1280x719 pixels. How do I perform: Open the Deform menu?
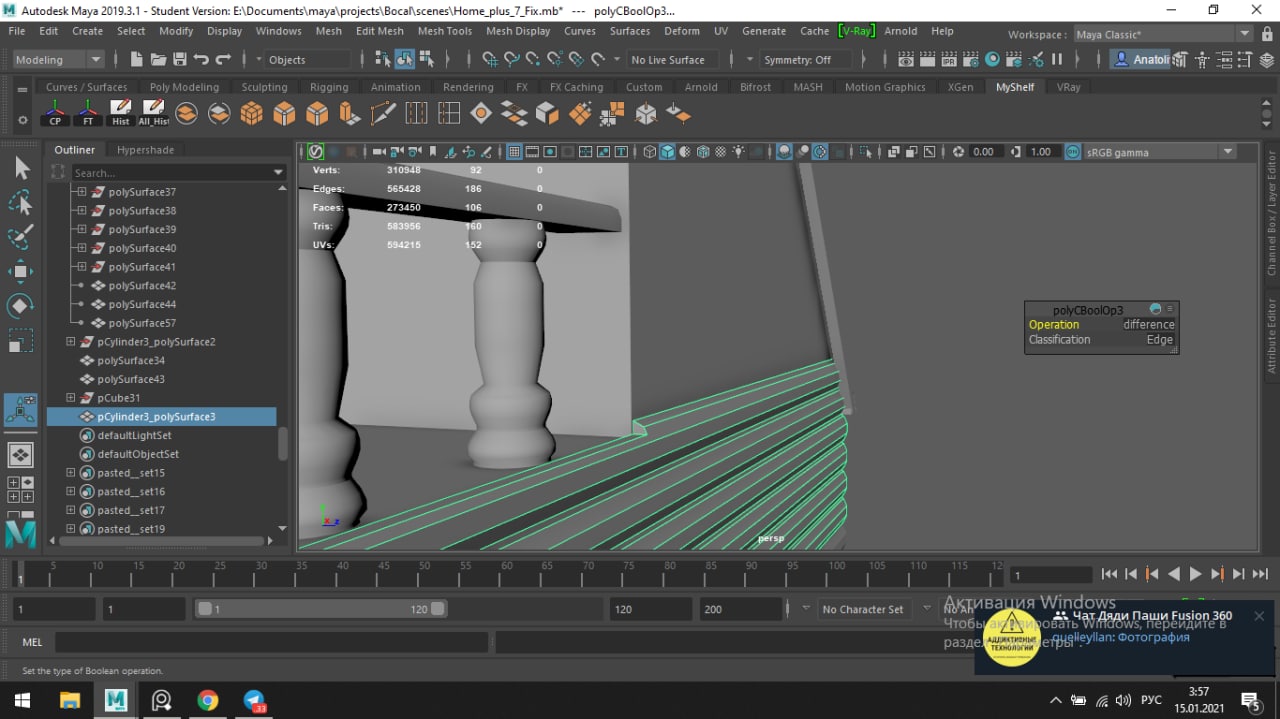pyautogui.click(x=682, y=31)
